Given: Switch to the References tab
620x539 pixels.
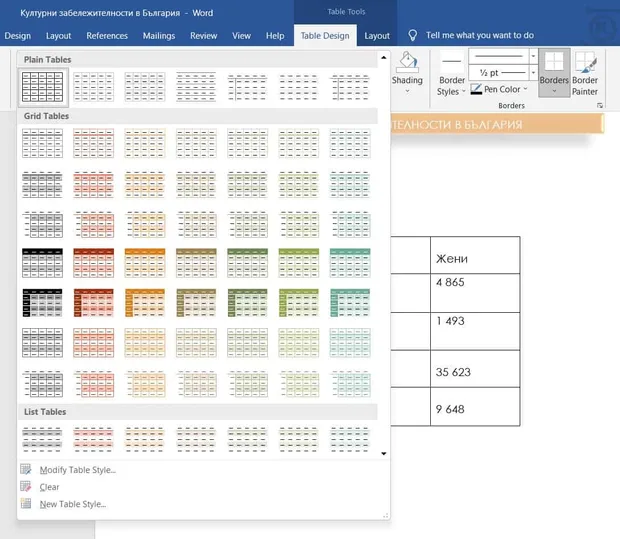Looking at the screenshot, I should pyautogui.click(x=107, y=36).
